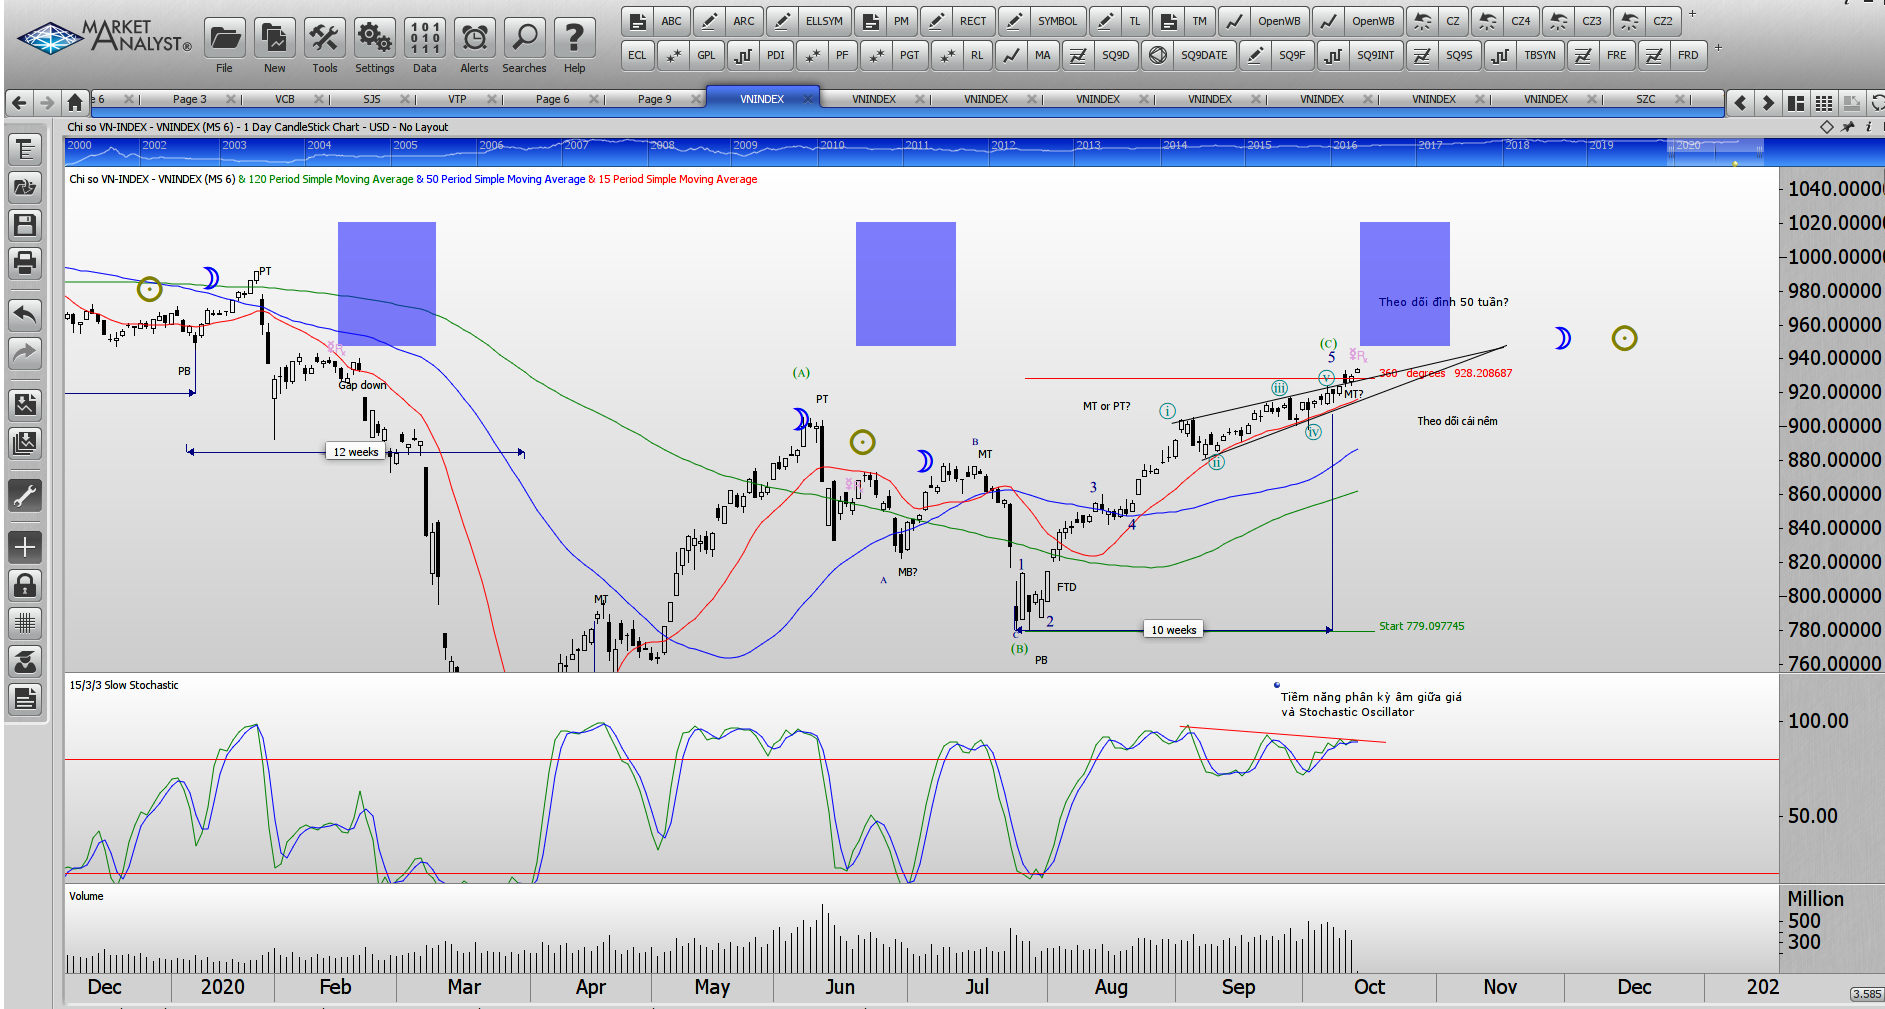The height and width of the screenshot is (1009, 1885).
Task: Expand first toolbar row with plus sign
Action: [1692, 14]
